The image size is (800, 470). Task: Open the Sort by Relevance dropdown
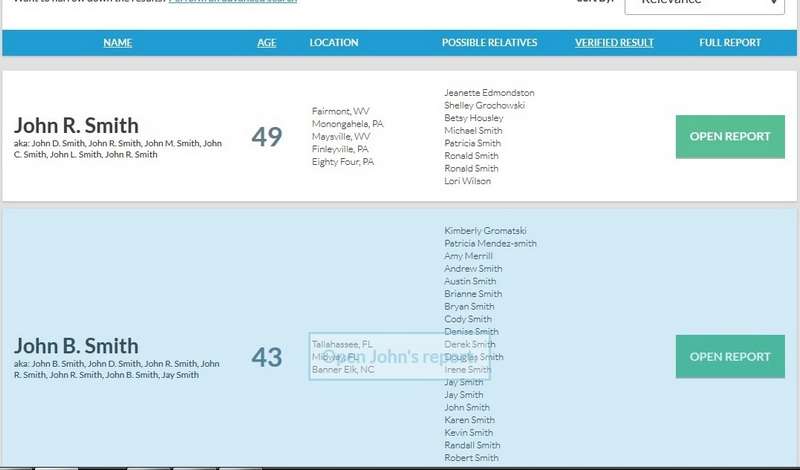point(704,5)
